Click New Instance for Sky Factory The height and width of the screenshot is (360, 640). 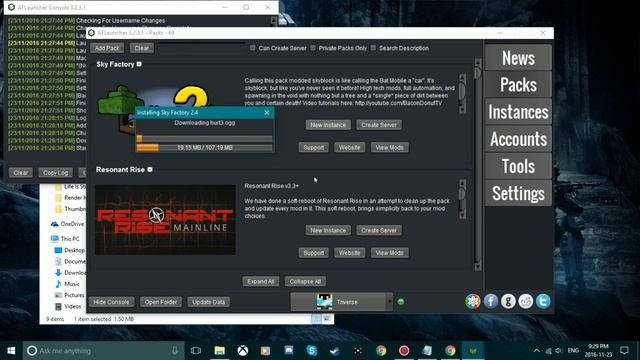[x=328, y=125]
